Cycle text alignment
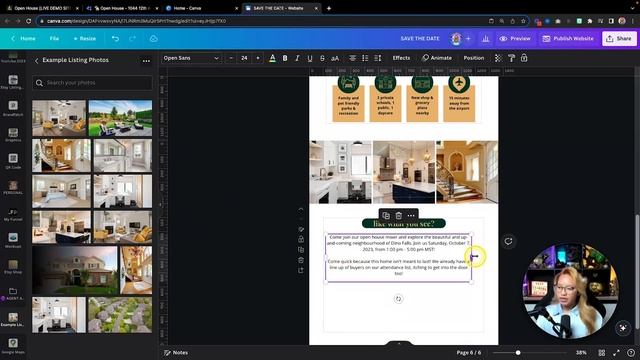Viewport: 640px width, 360px height. click(352, 58)
